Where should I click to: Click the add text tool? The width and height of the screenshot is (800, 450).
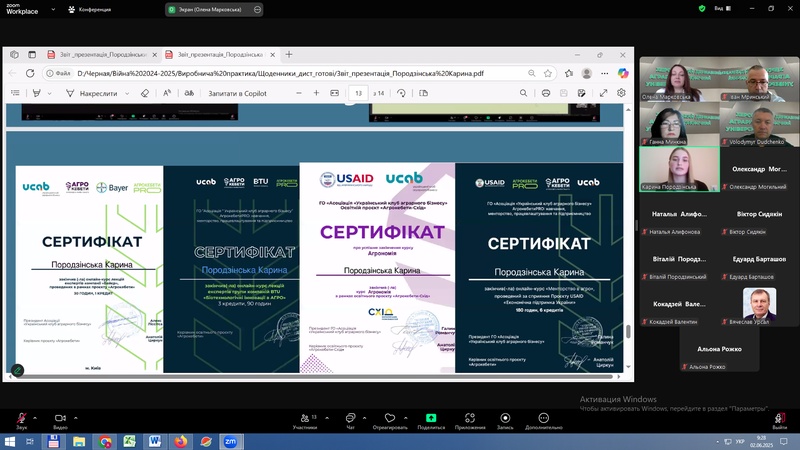[x=167, y=93]
